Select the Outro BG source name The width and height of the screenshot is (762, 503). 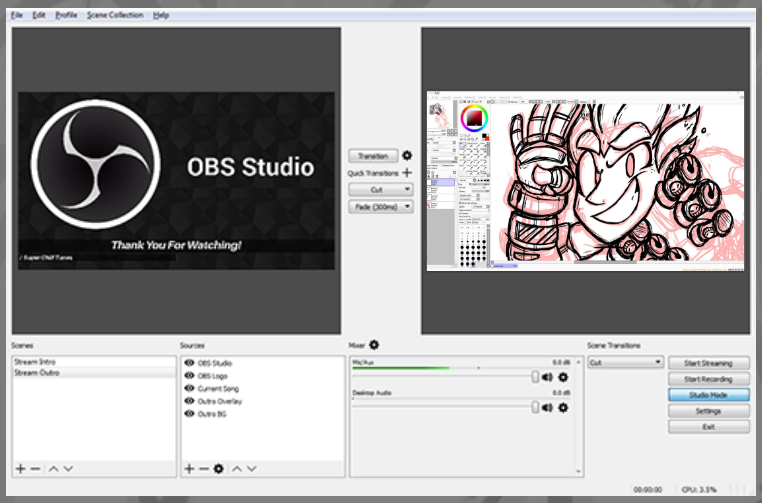click(212, 414)
